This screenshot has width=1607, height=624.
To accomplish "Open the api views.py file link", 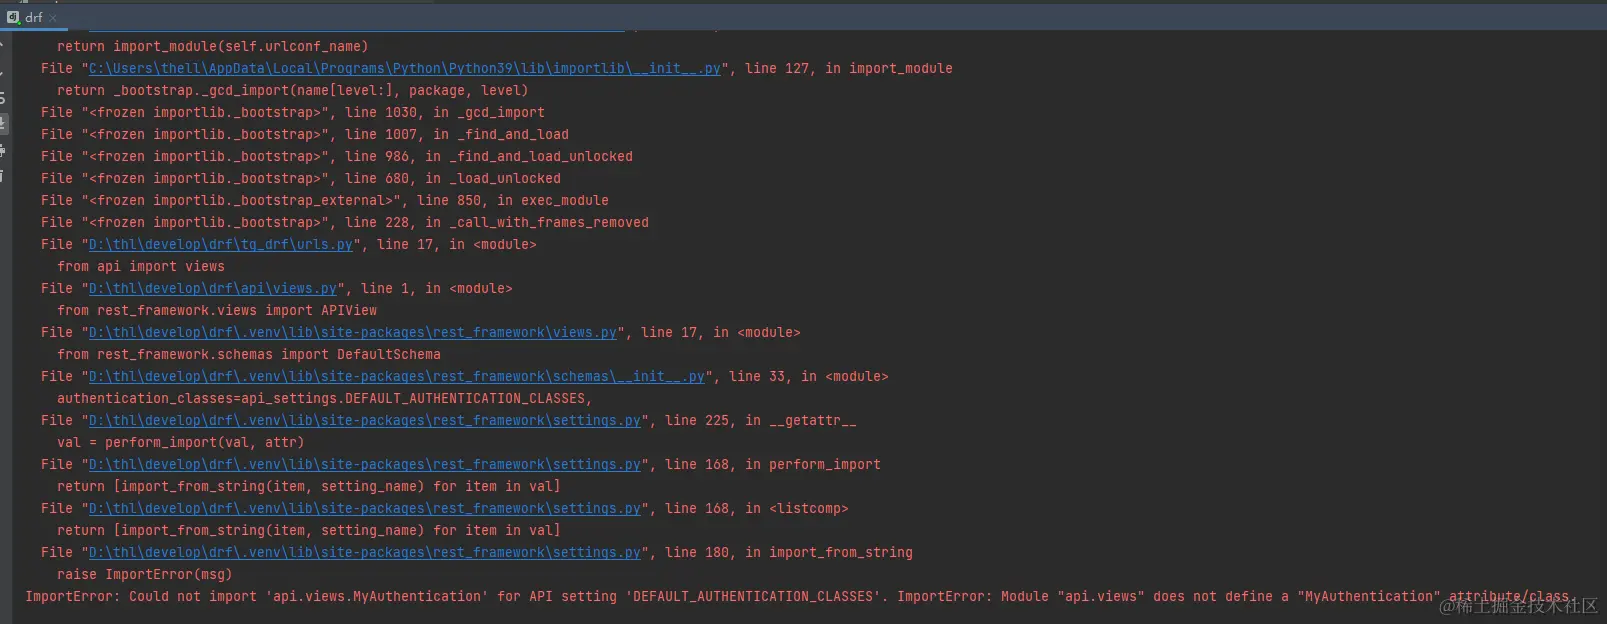I will tap(212, 288).
